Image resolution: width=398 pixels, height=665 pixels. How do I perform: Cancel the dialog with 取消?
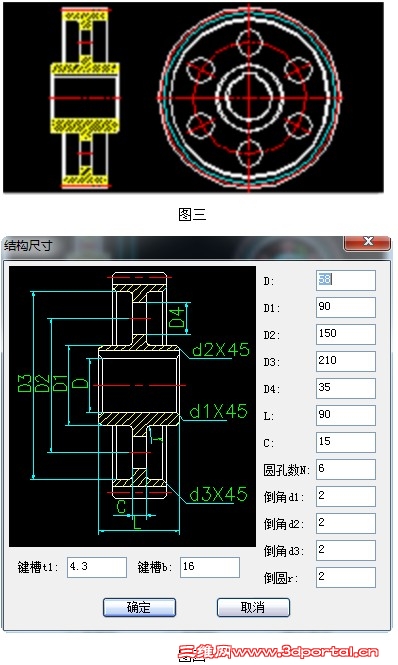(253, 607)
